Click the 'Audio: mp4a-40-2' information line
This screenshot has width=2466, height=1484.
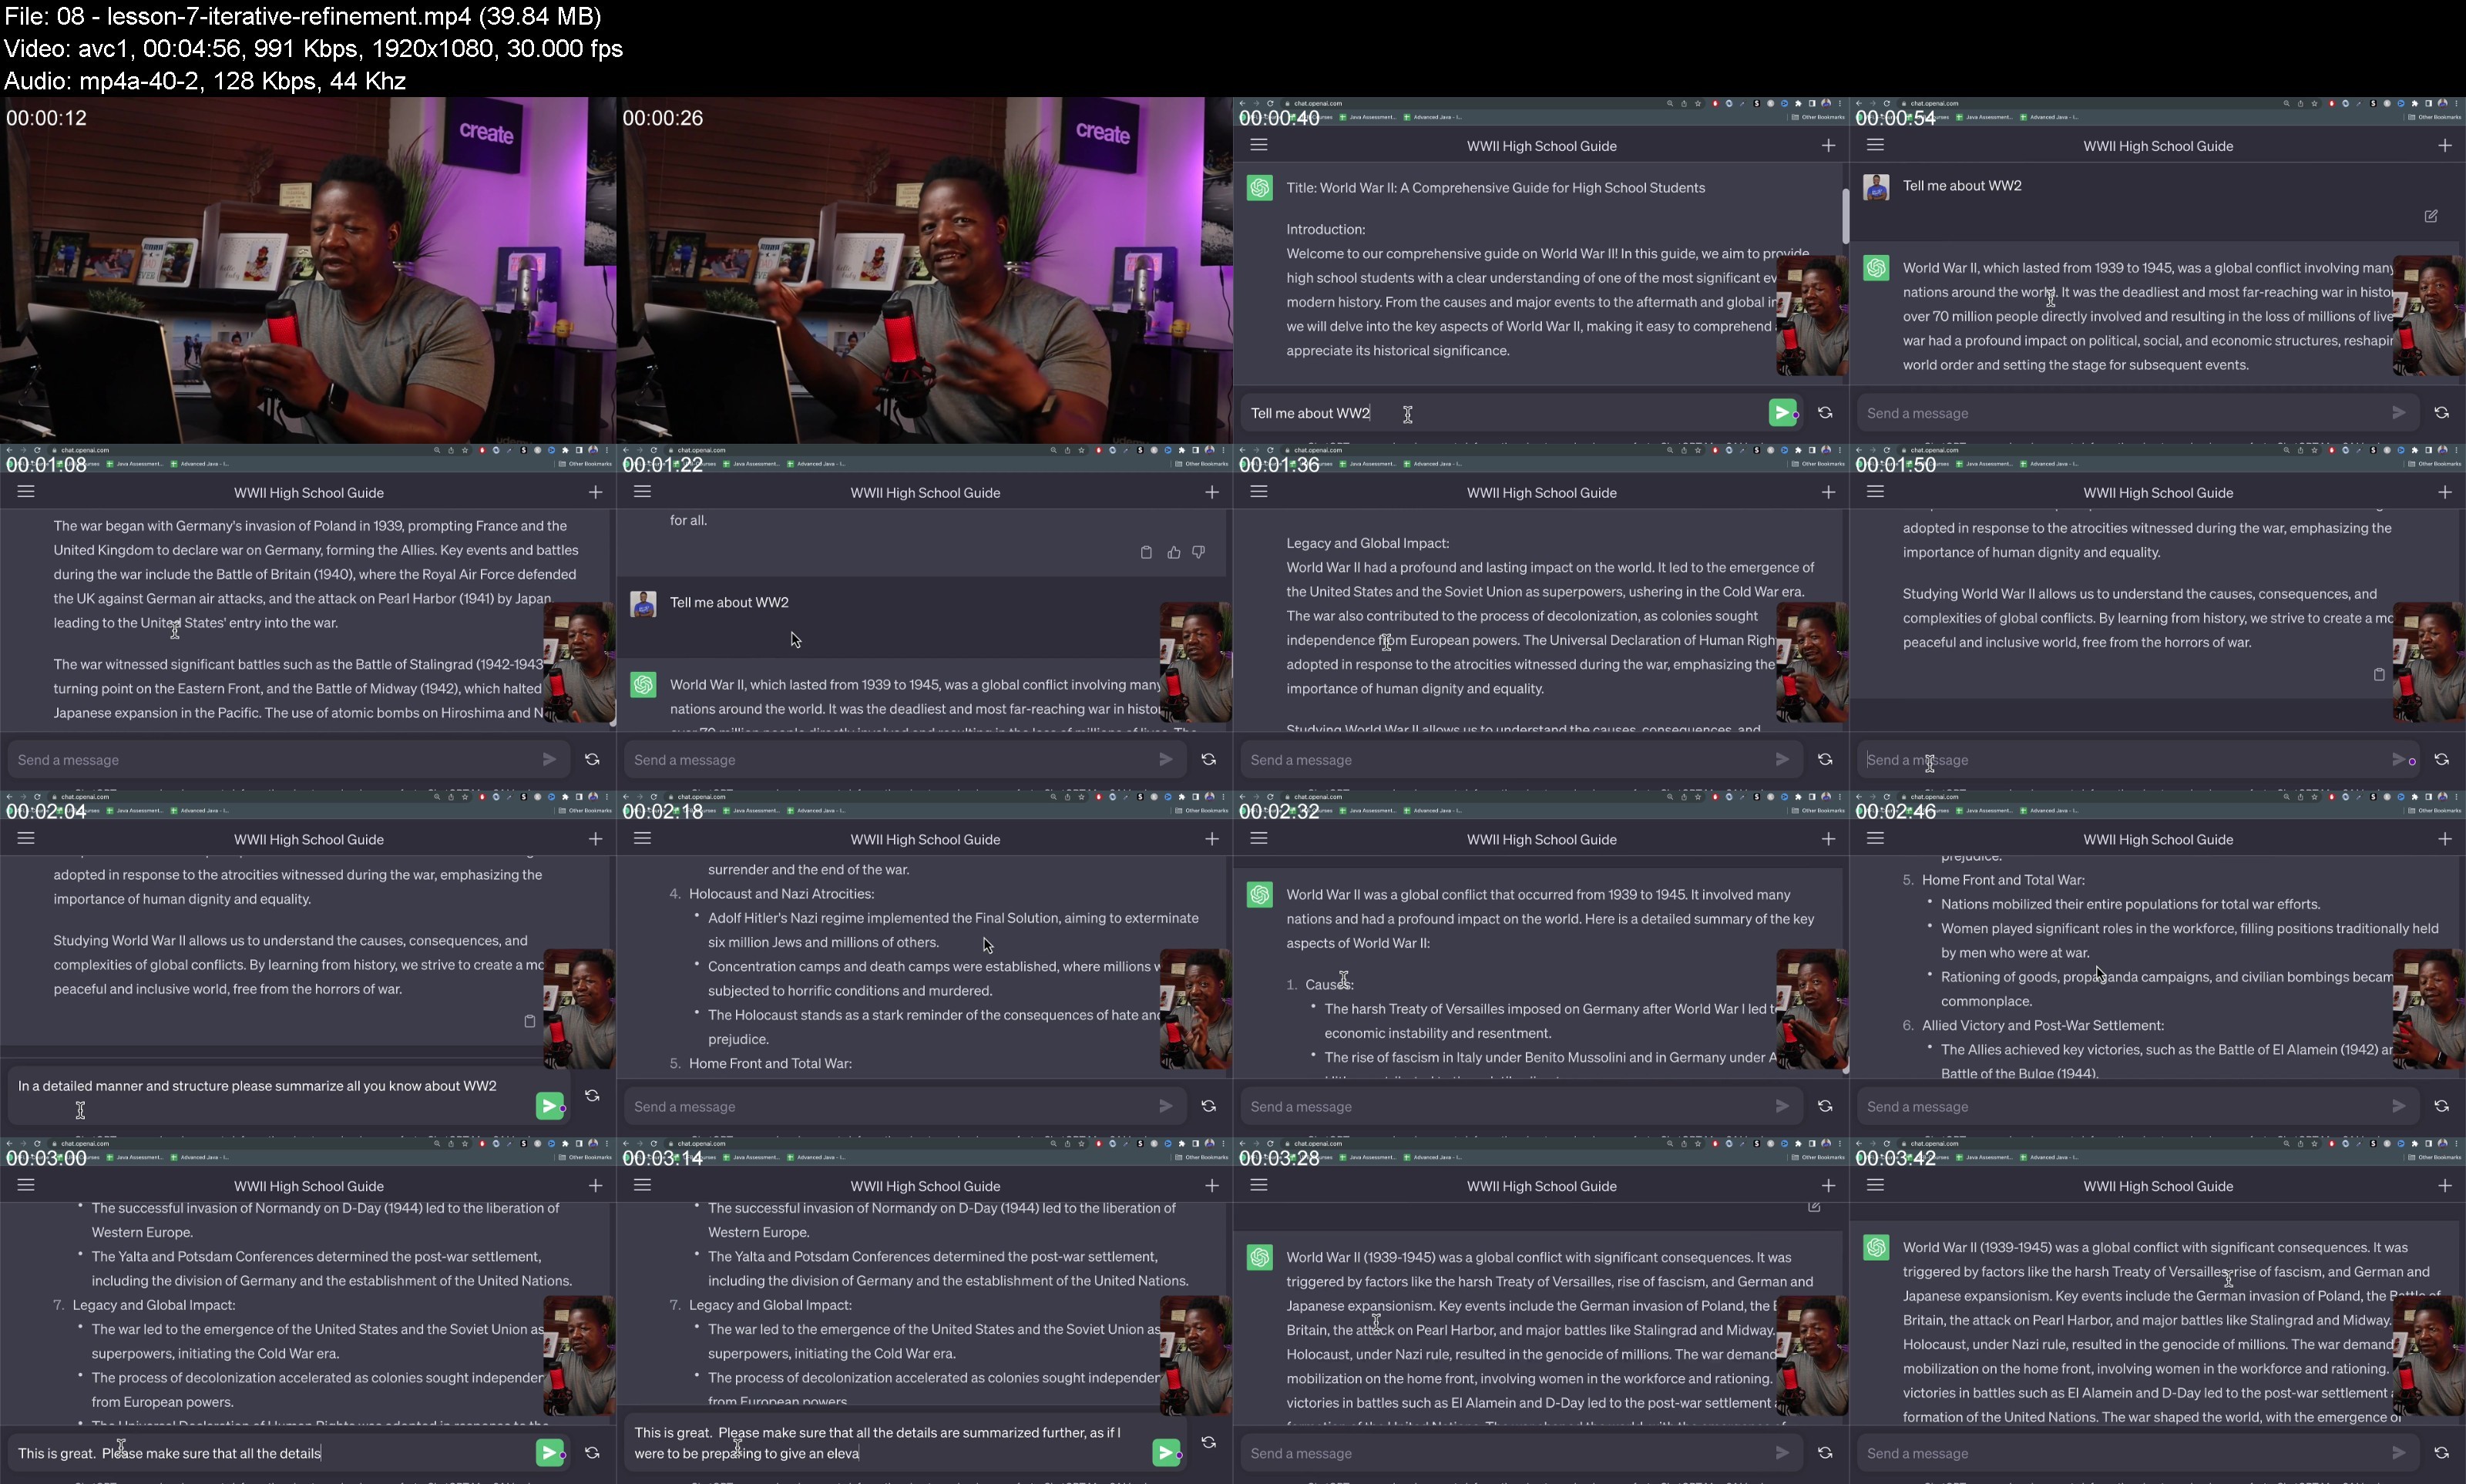click(x=205, y=80)
